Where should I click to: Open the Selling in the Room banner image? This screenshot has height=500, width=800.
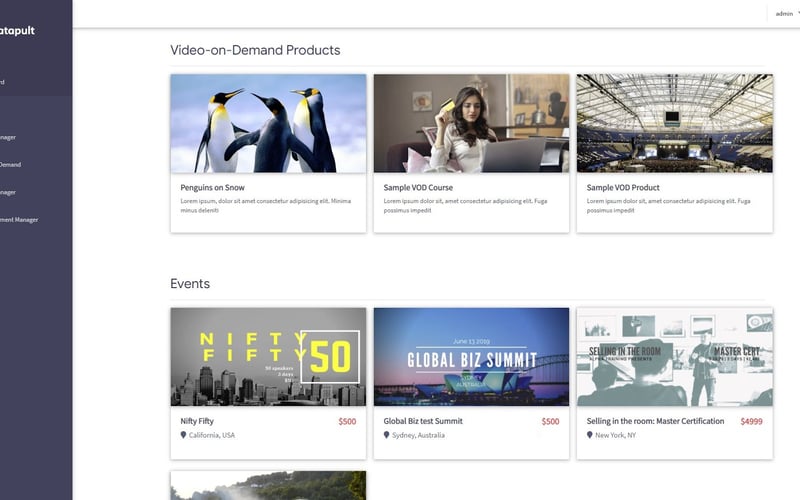674,357
